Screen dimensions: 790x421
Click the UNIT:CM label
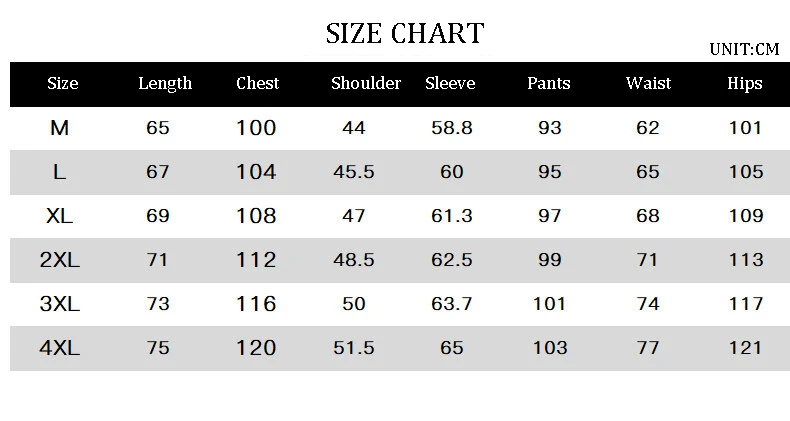(743, 49)
